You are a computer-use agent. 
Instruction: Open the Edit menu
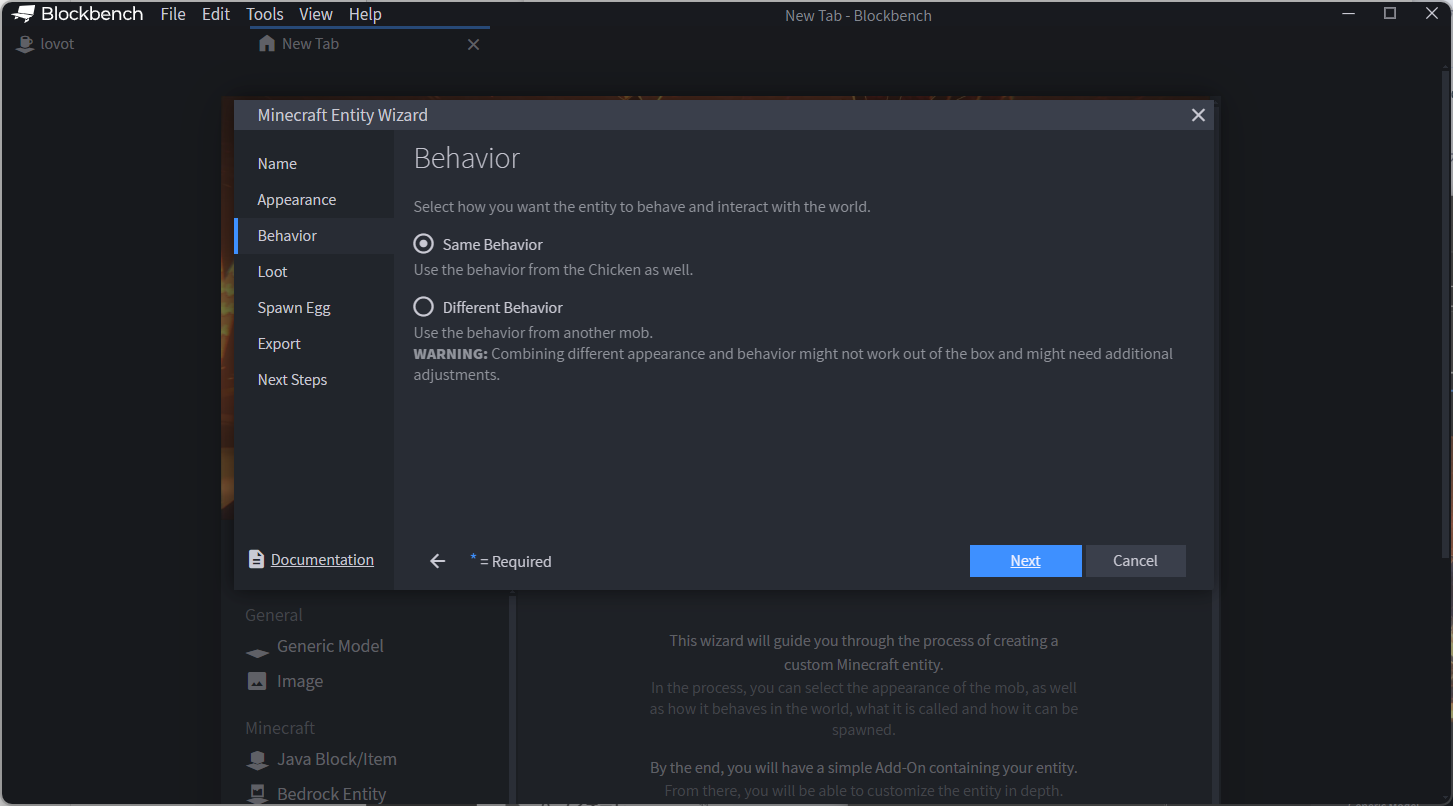216,14
